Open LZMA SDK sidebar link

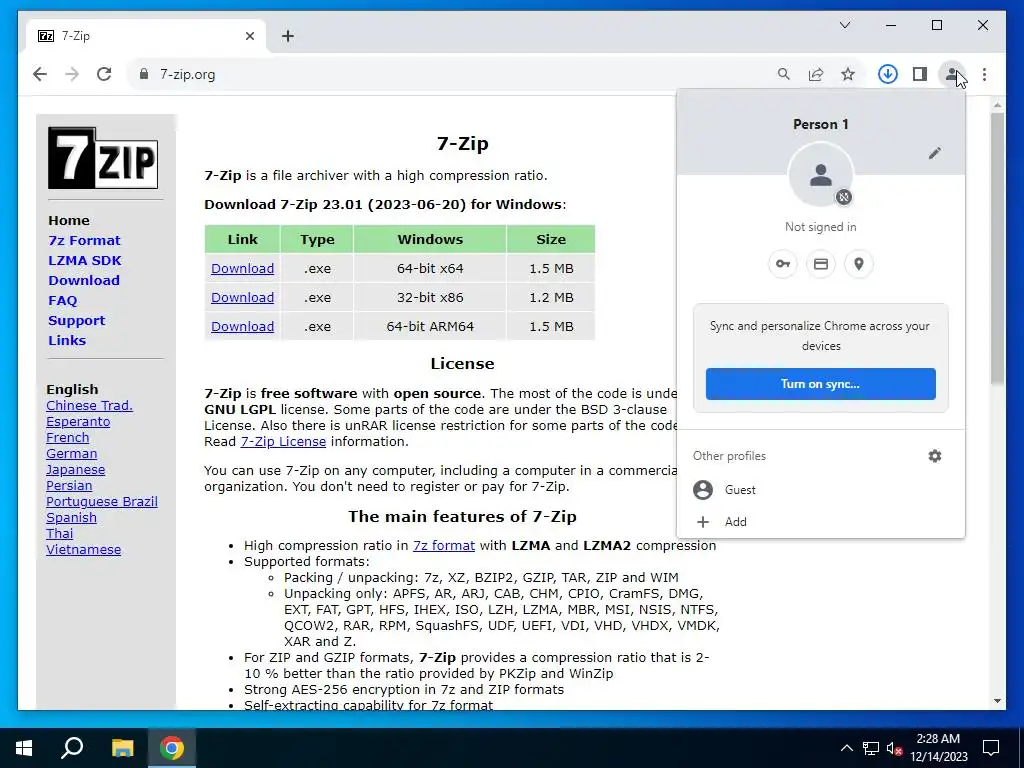(85, 261)
